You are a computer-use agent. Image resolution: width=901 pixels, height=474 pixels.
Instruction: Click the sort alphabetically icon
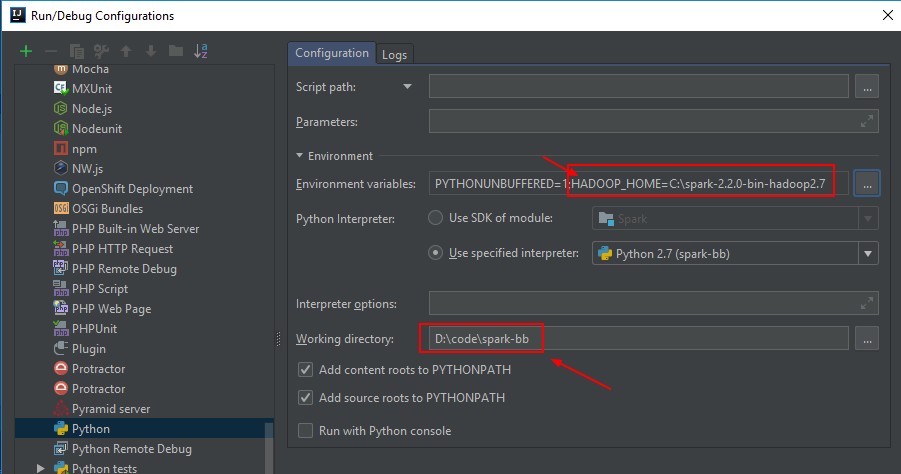[201, 51]
